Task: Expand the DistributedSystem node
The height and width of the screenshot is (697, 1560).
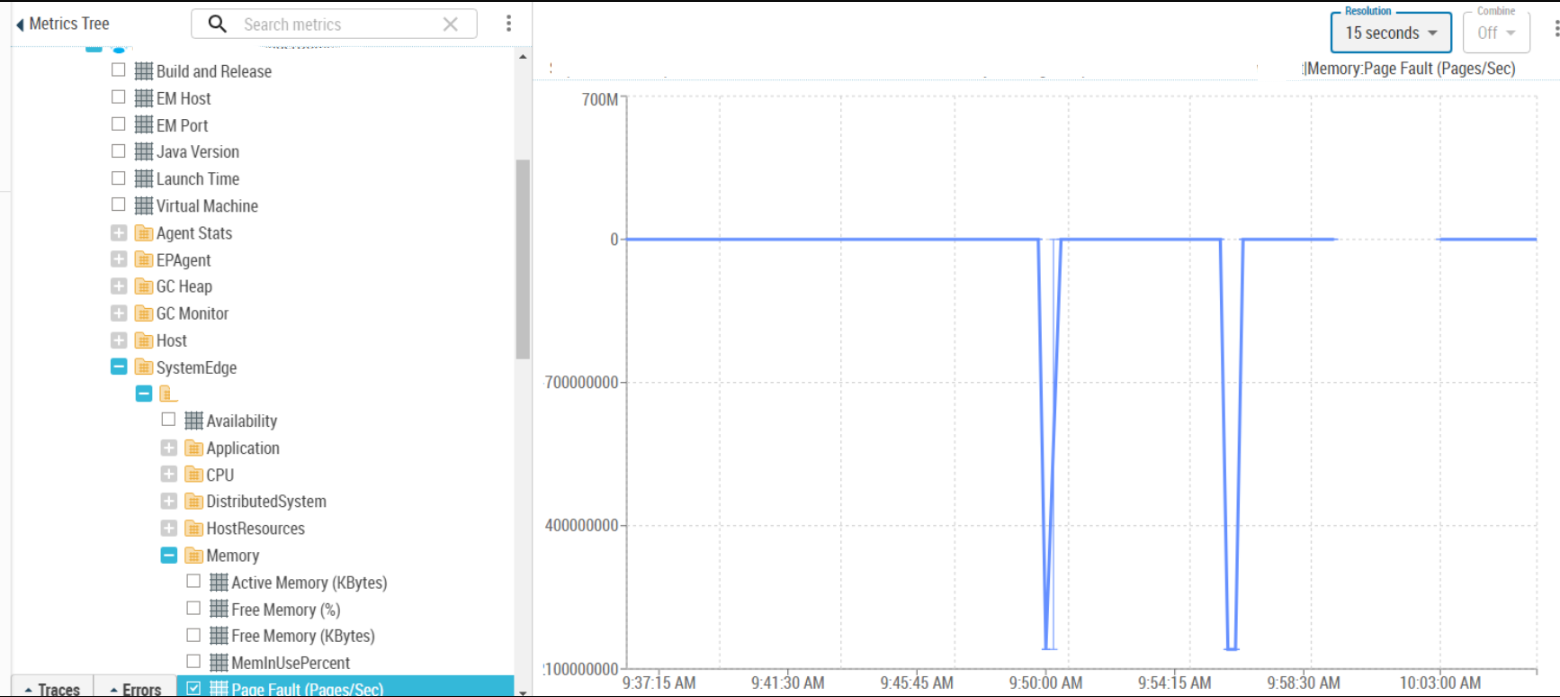Action: click(x=168, y=501)
